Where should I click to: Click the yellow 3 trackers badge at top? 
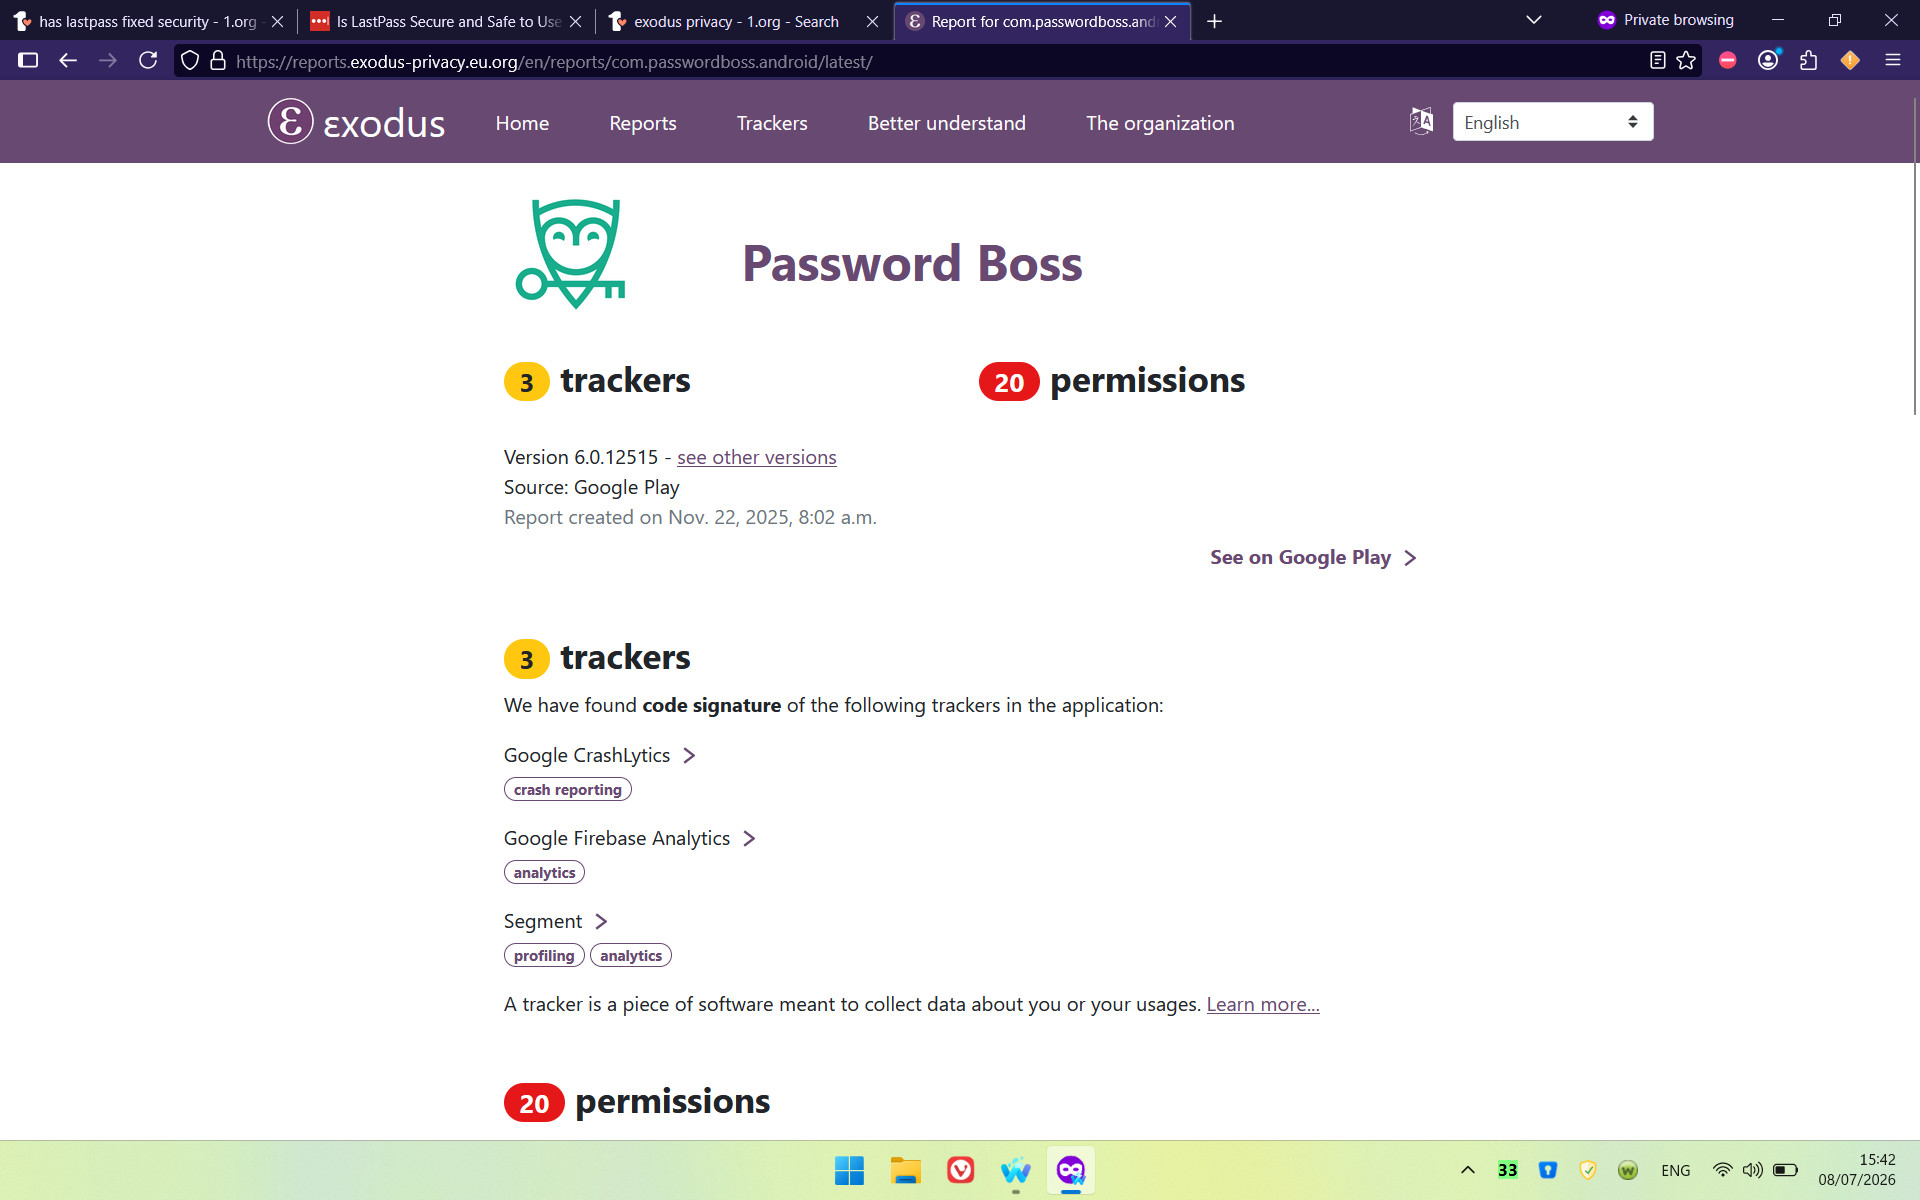click(x=526, y=382)
